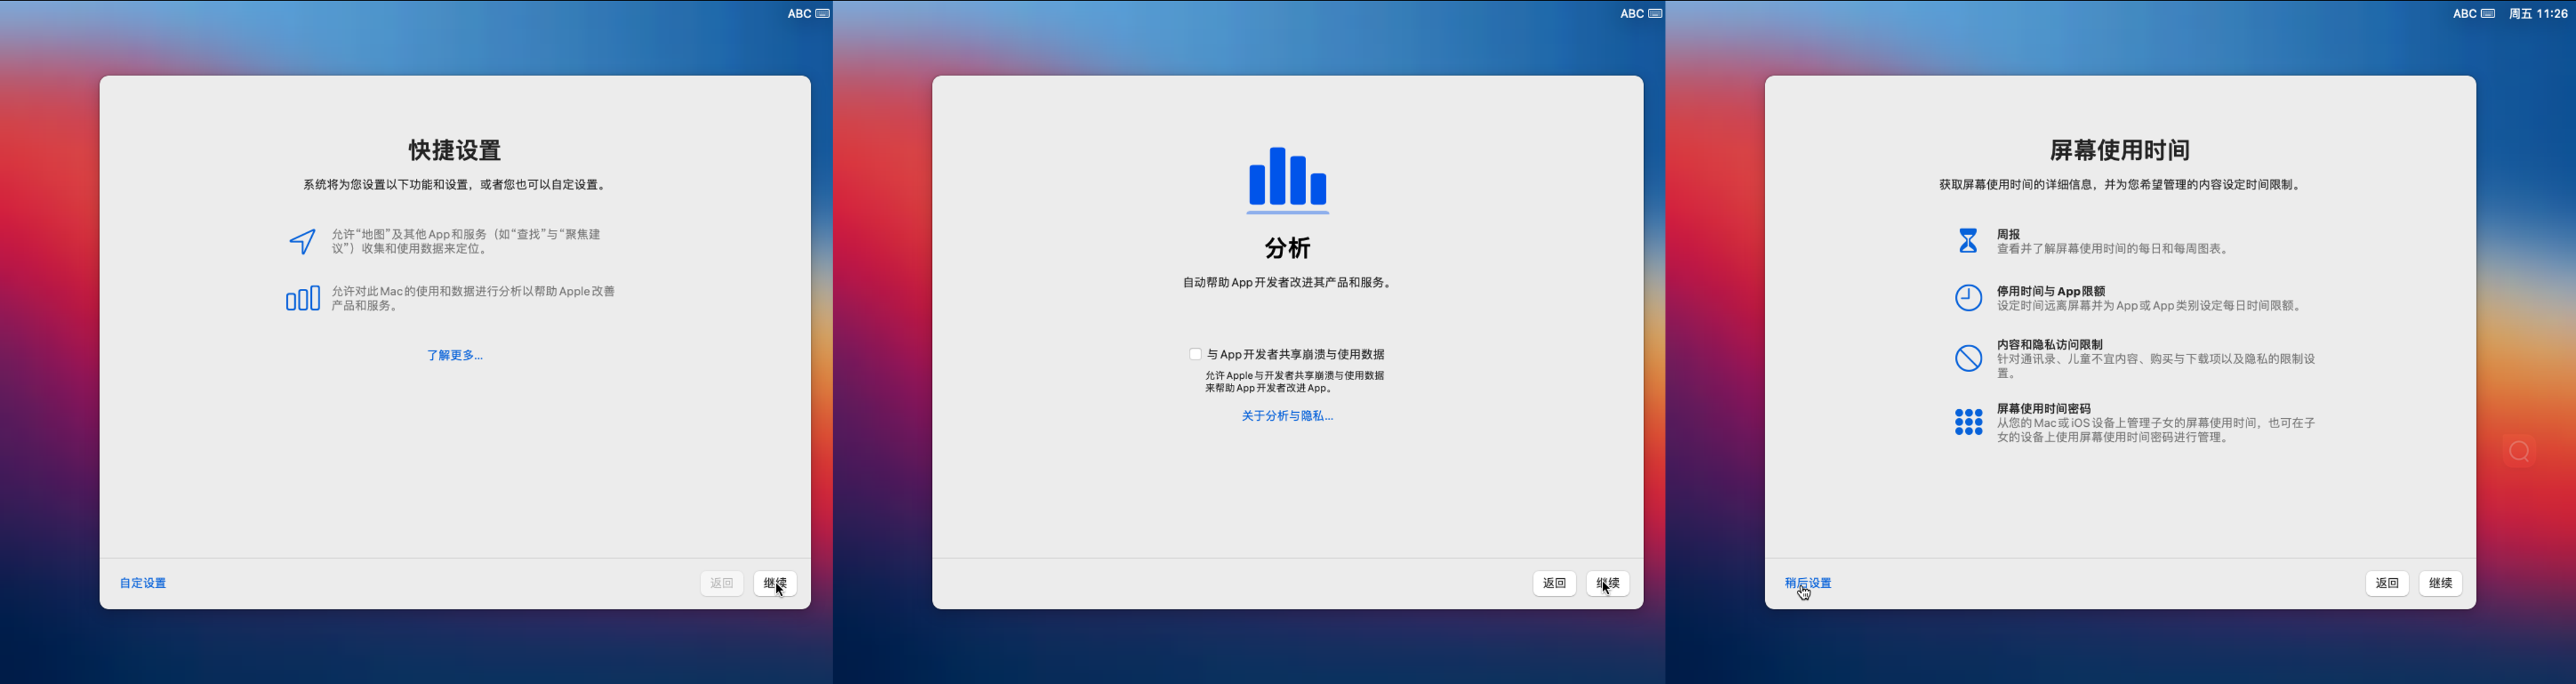Click the 分析 heading text
Viewport: 2576px width, 684px height.
pyautogui.click(x=1287, y=248)
